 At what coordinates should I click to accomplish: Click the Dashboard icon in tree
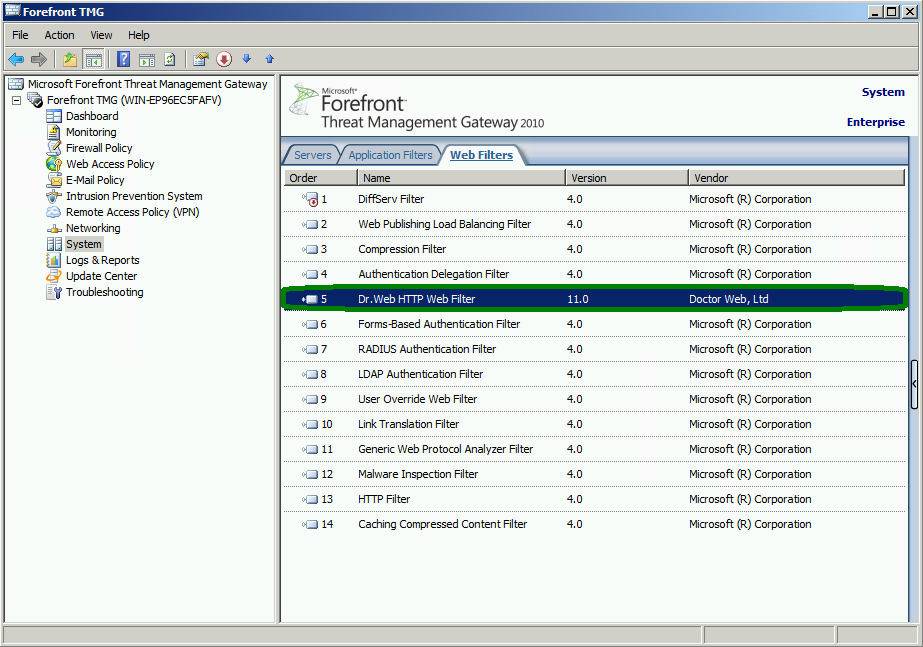click(54, 116)
